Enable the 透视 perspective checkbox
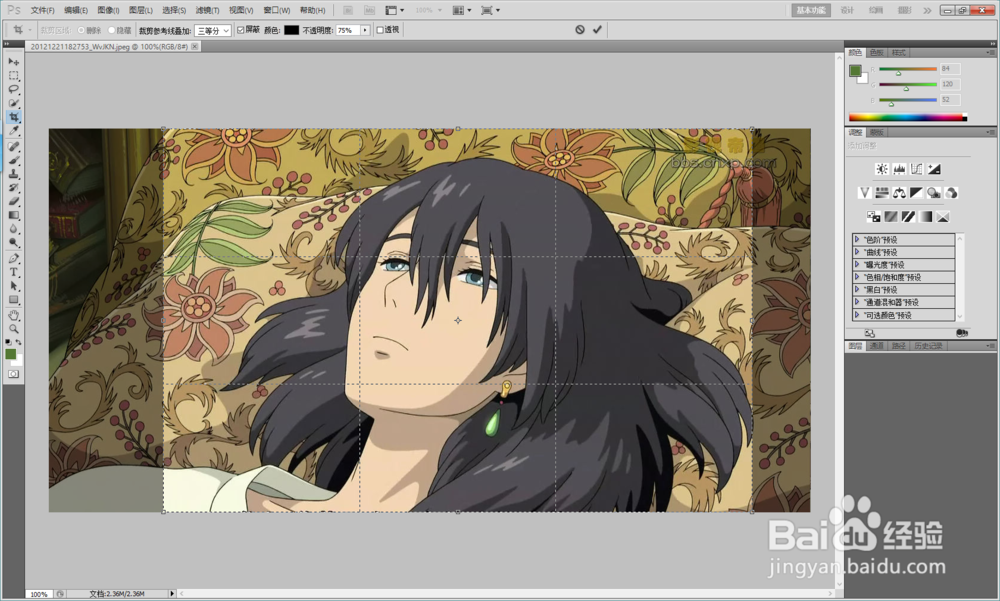 [x=380, y=30]
